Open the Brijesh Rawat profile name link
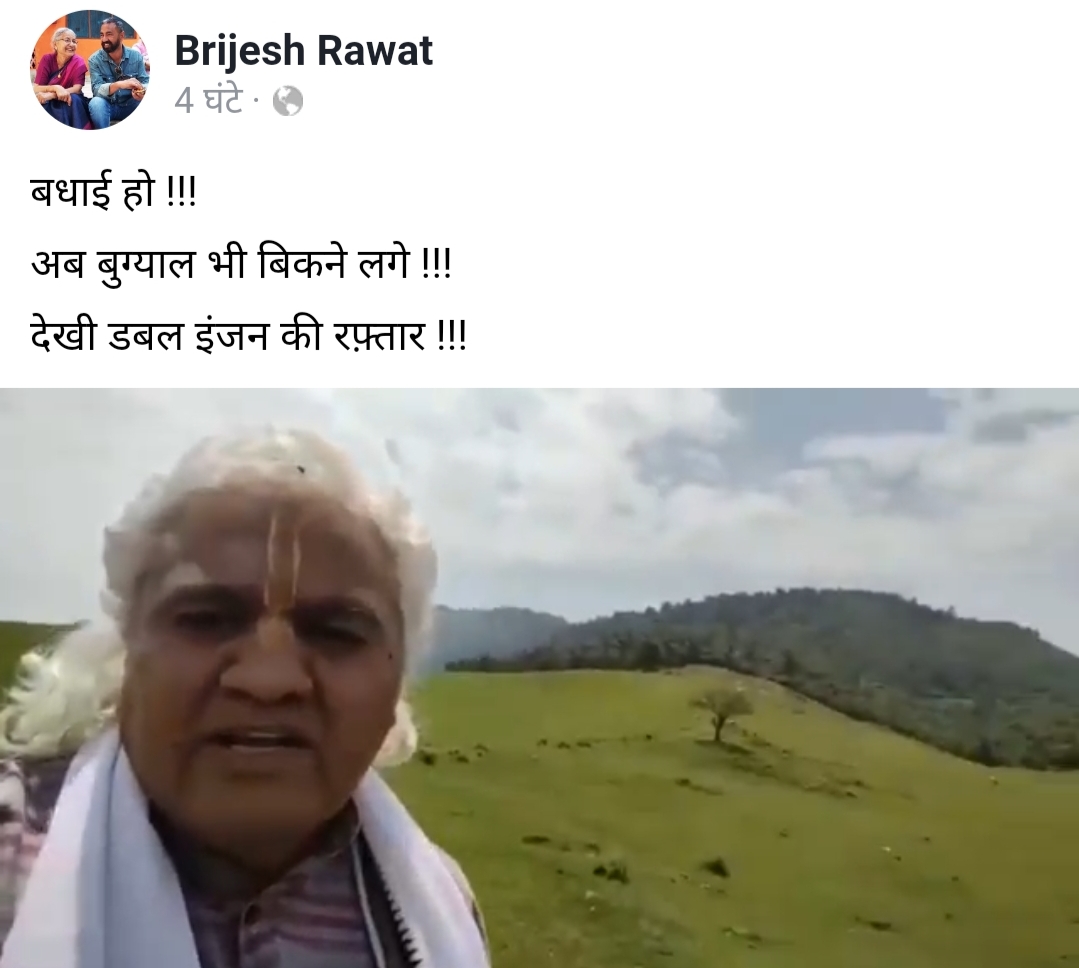The image size is (1079, 968). tap(303, 50)
